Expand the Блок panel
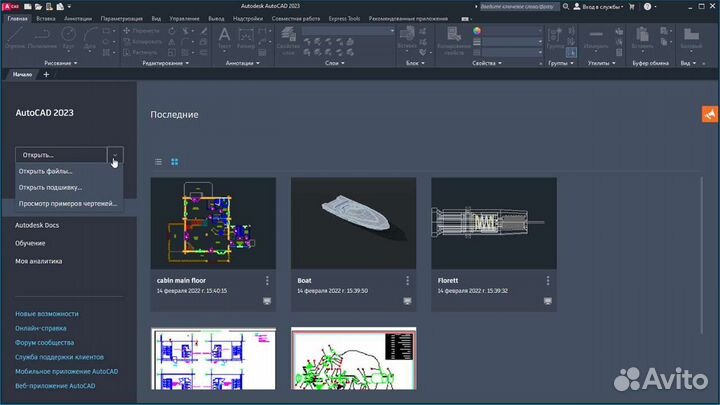This screenshot has height=405, width=720. click(x=415, y=63)
